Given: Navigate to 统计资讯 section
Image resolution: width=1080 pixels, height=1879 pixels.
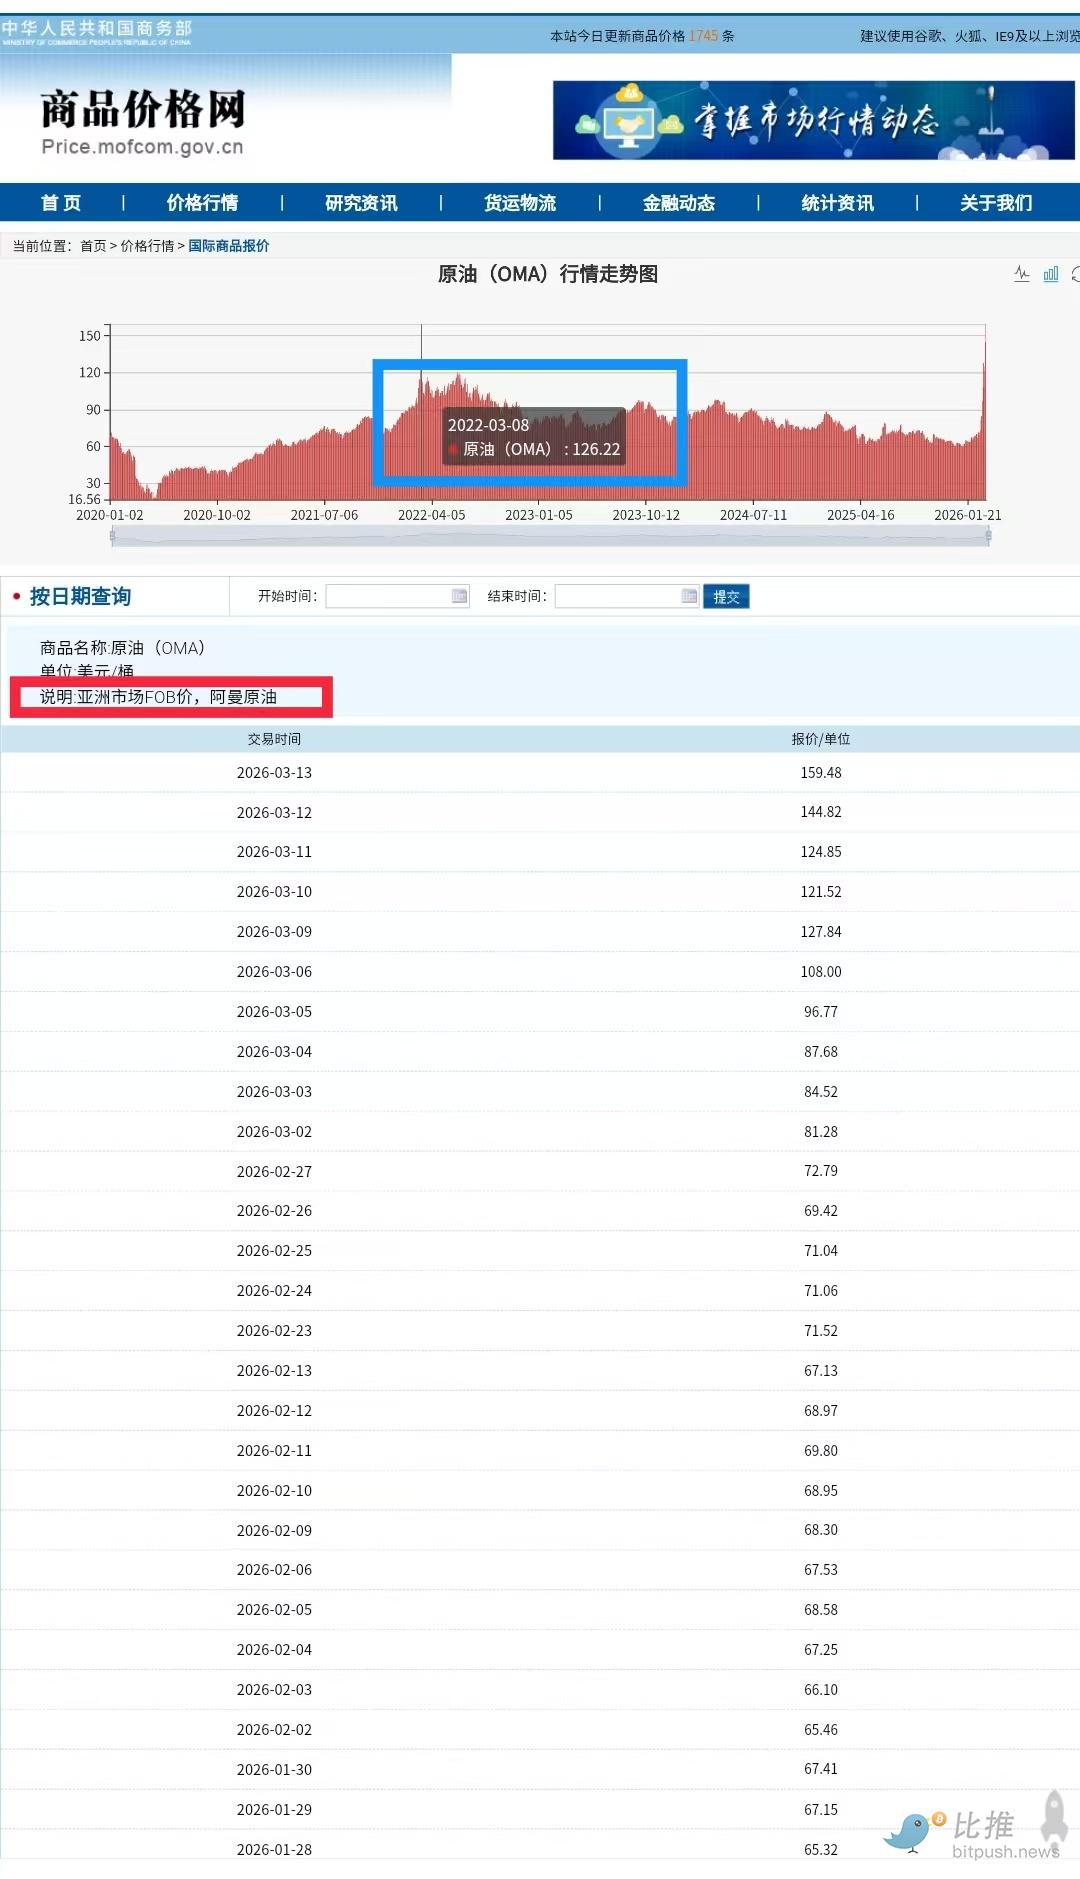Looking at the screenshot, I should click(837, 203).
